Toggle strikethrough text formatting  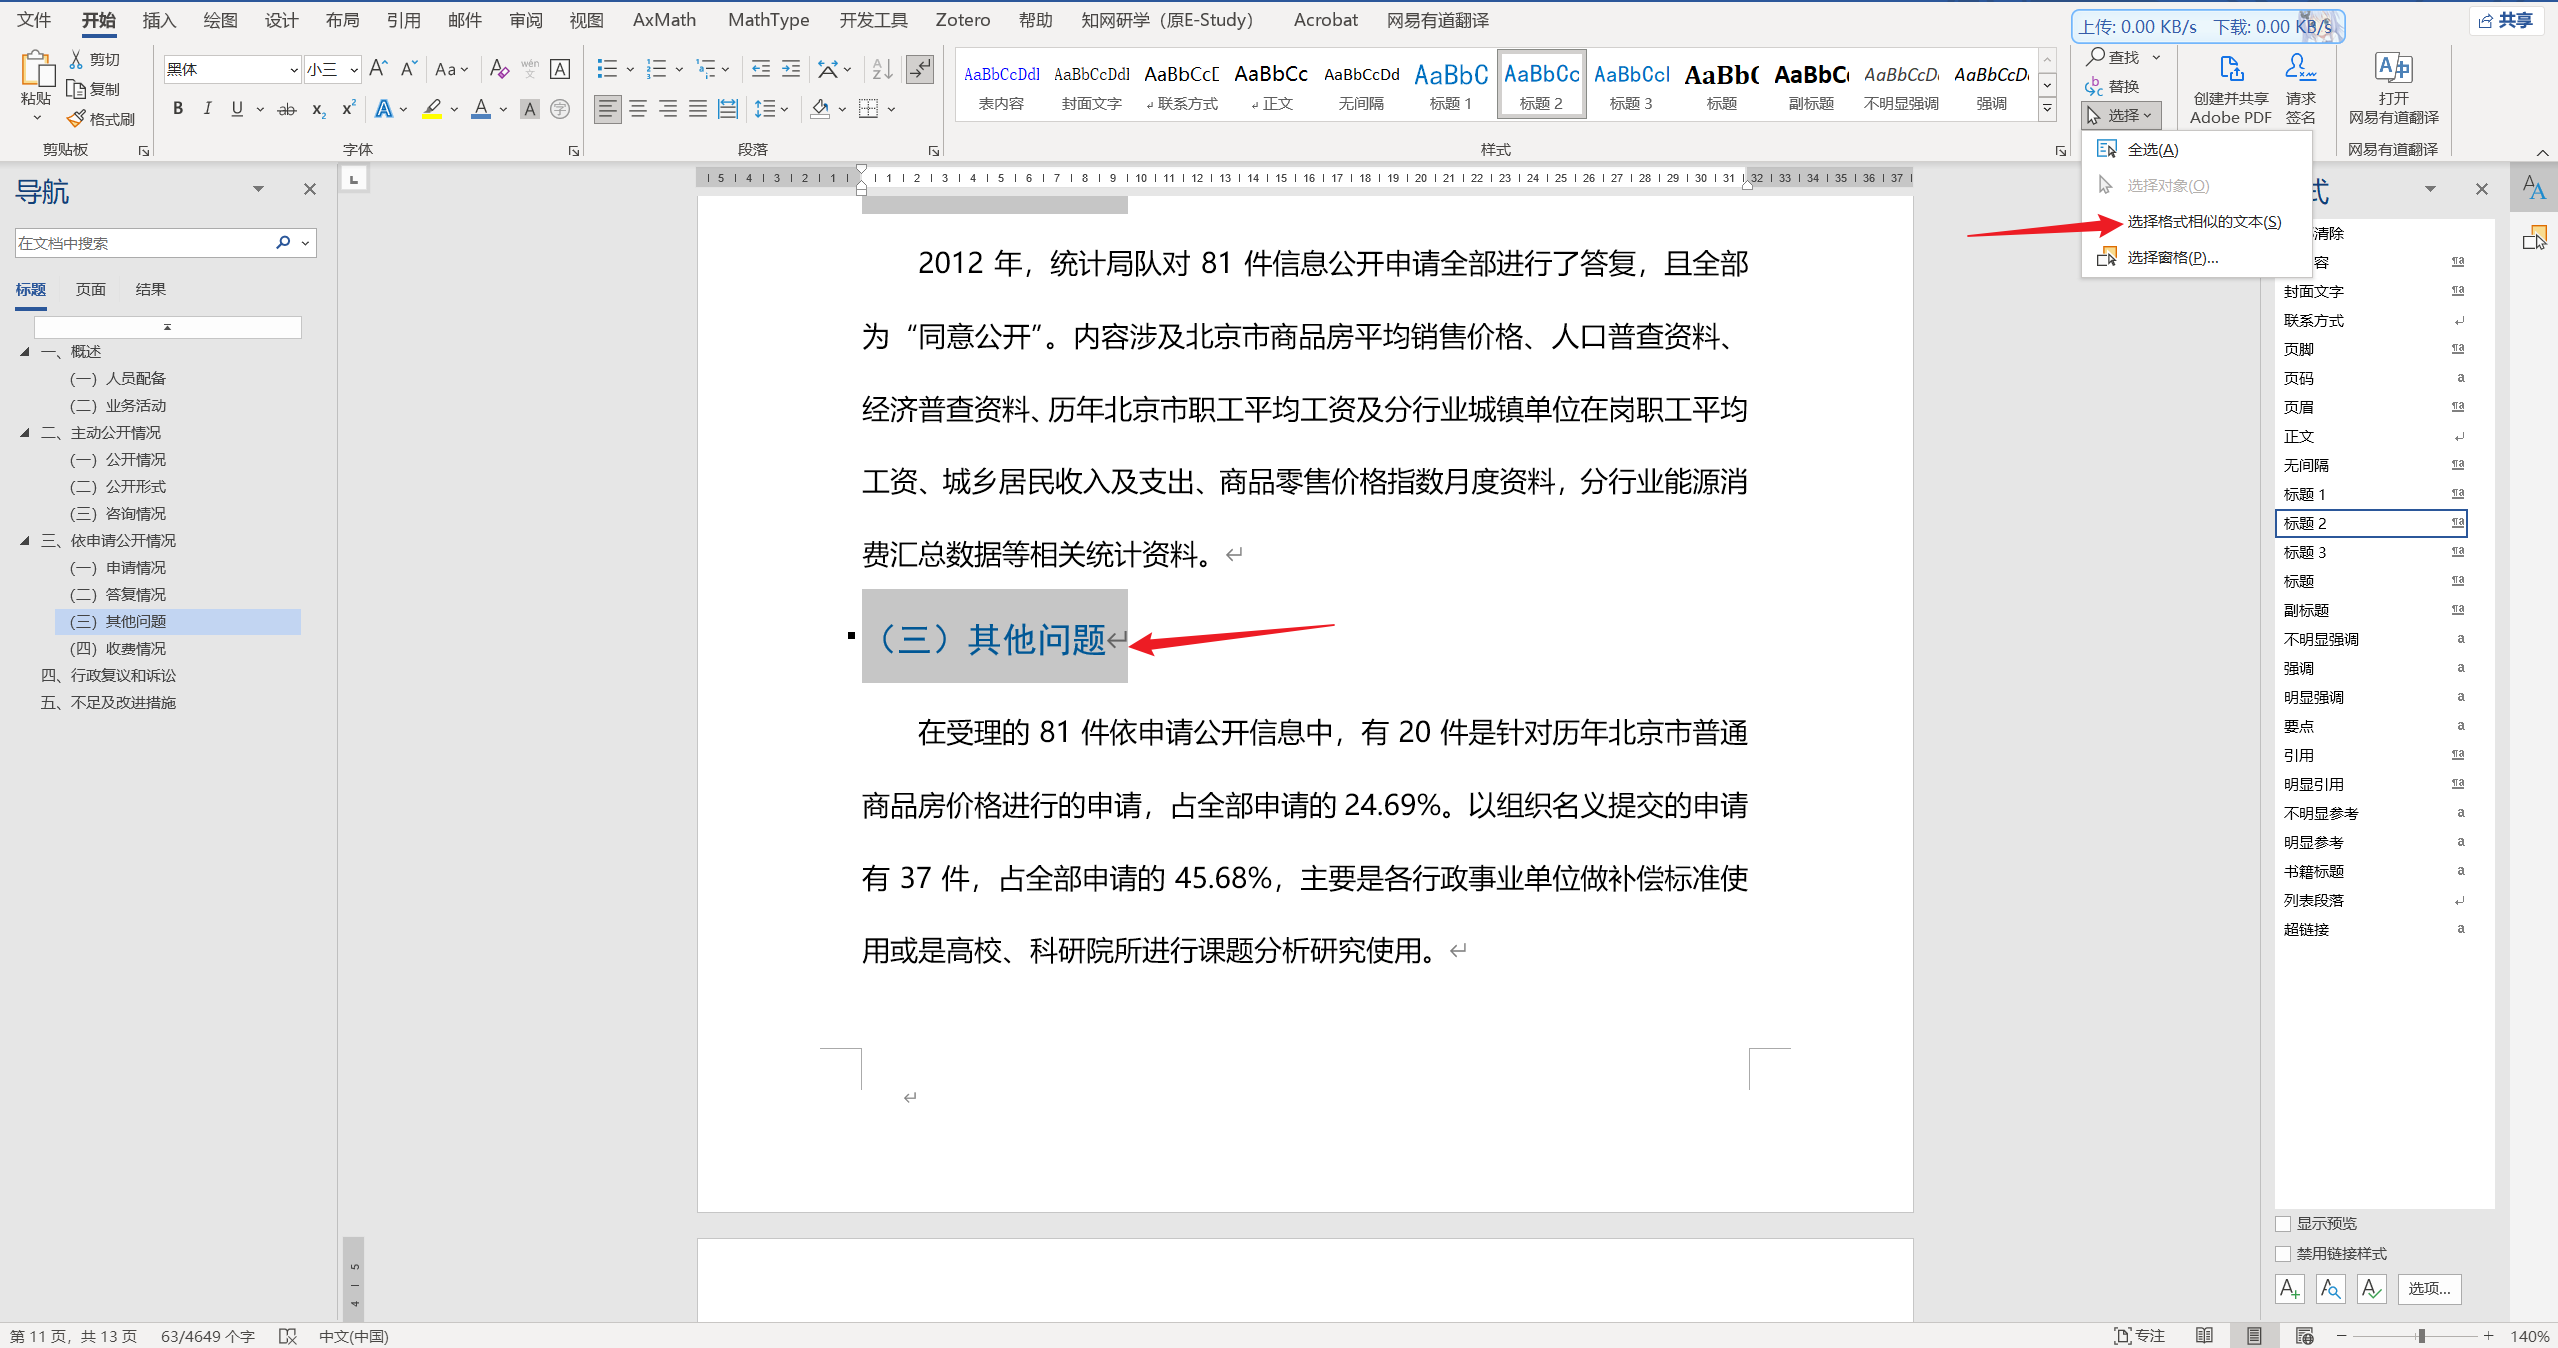[x=287, y=109]
